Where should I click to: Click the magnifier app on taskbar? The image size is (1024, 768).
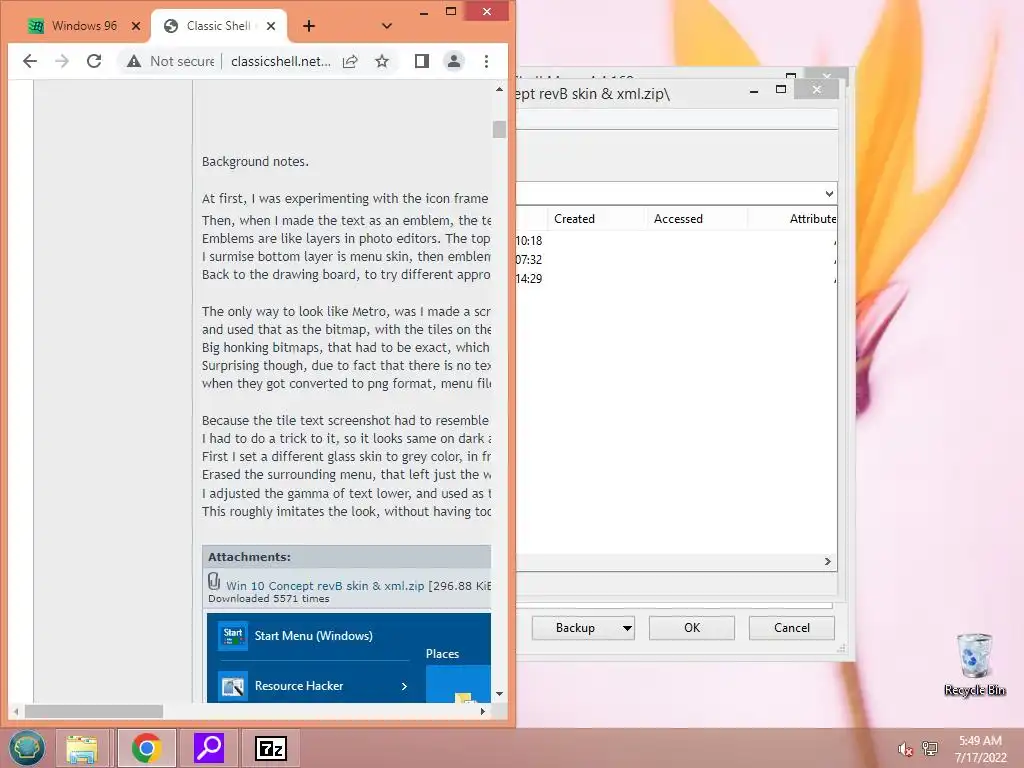[x=209, y=748]
